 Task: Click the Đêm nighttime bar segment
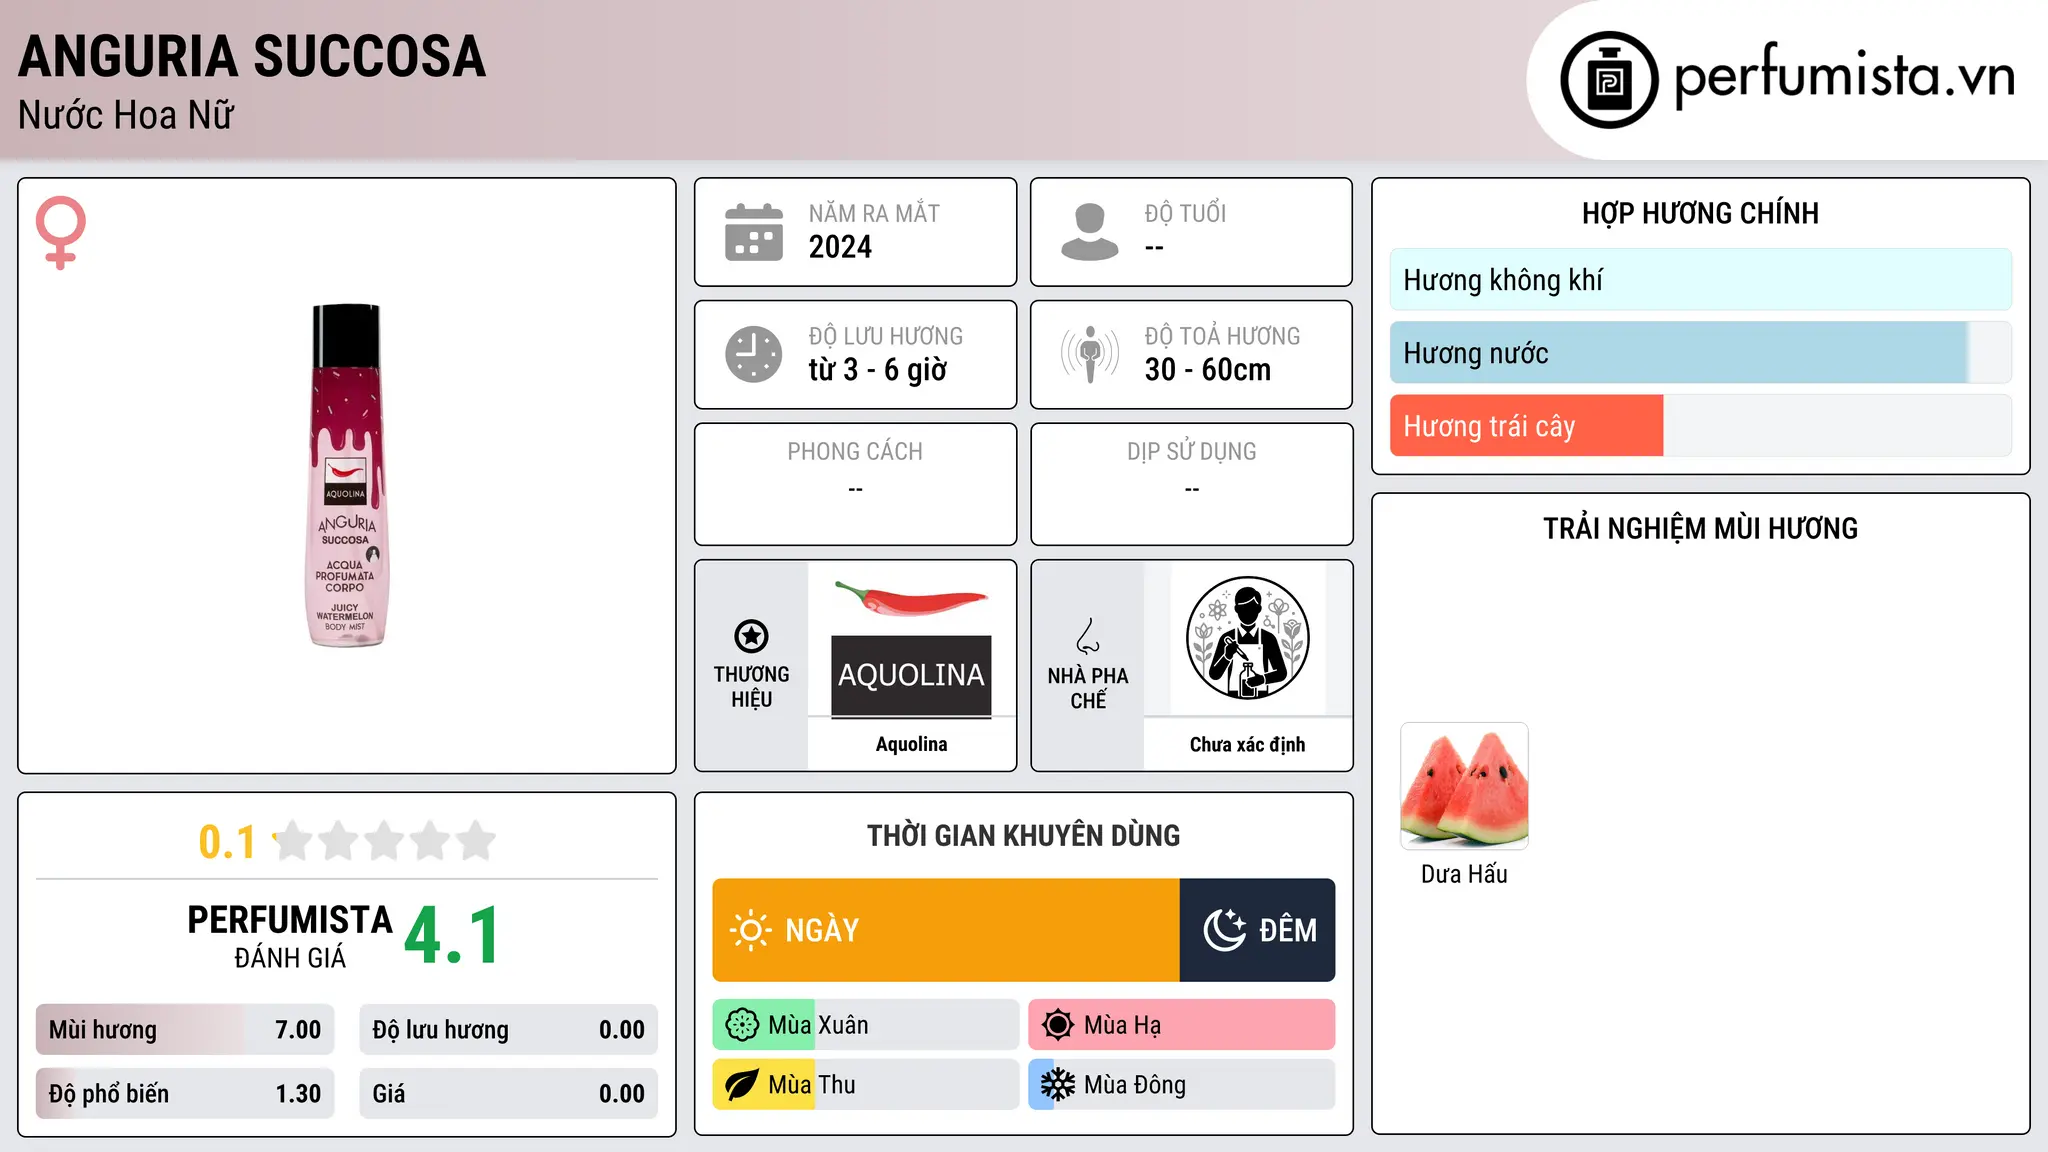pyautogui.click(x=1257, y=930)
